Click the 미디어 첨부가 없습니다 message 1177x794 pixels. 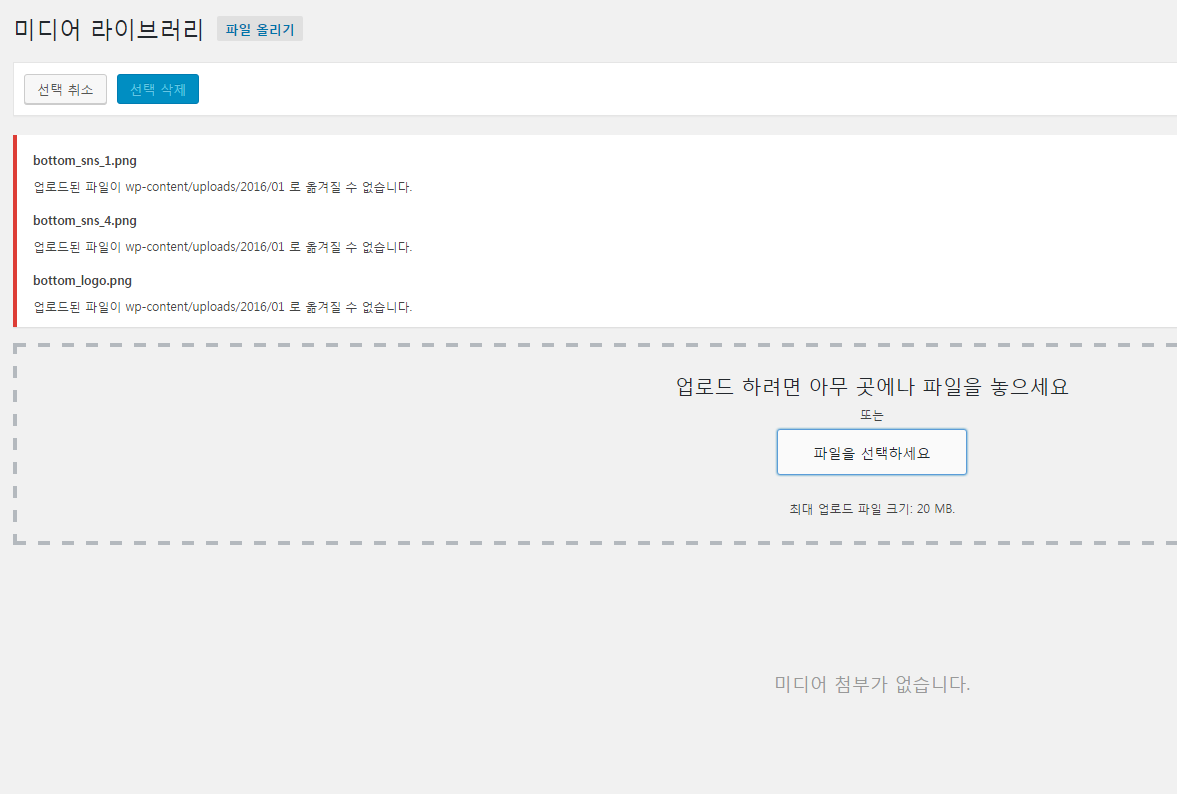[872, 684]
